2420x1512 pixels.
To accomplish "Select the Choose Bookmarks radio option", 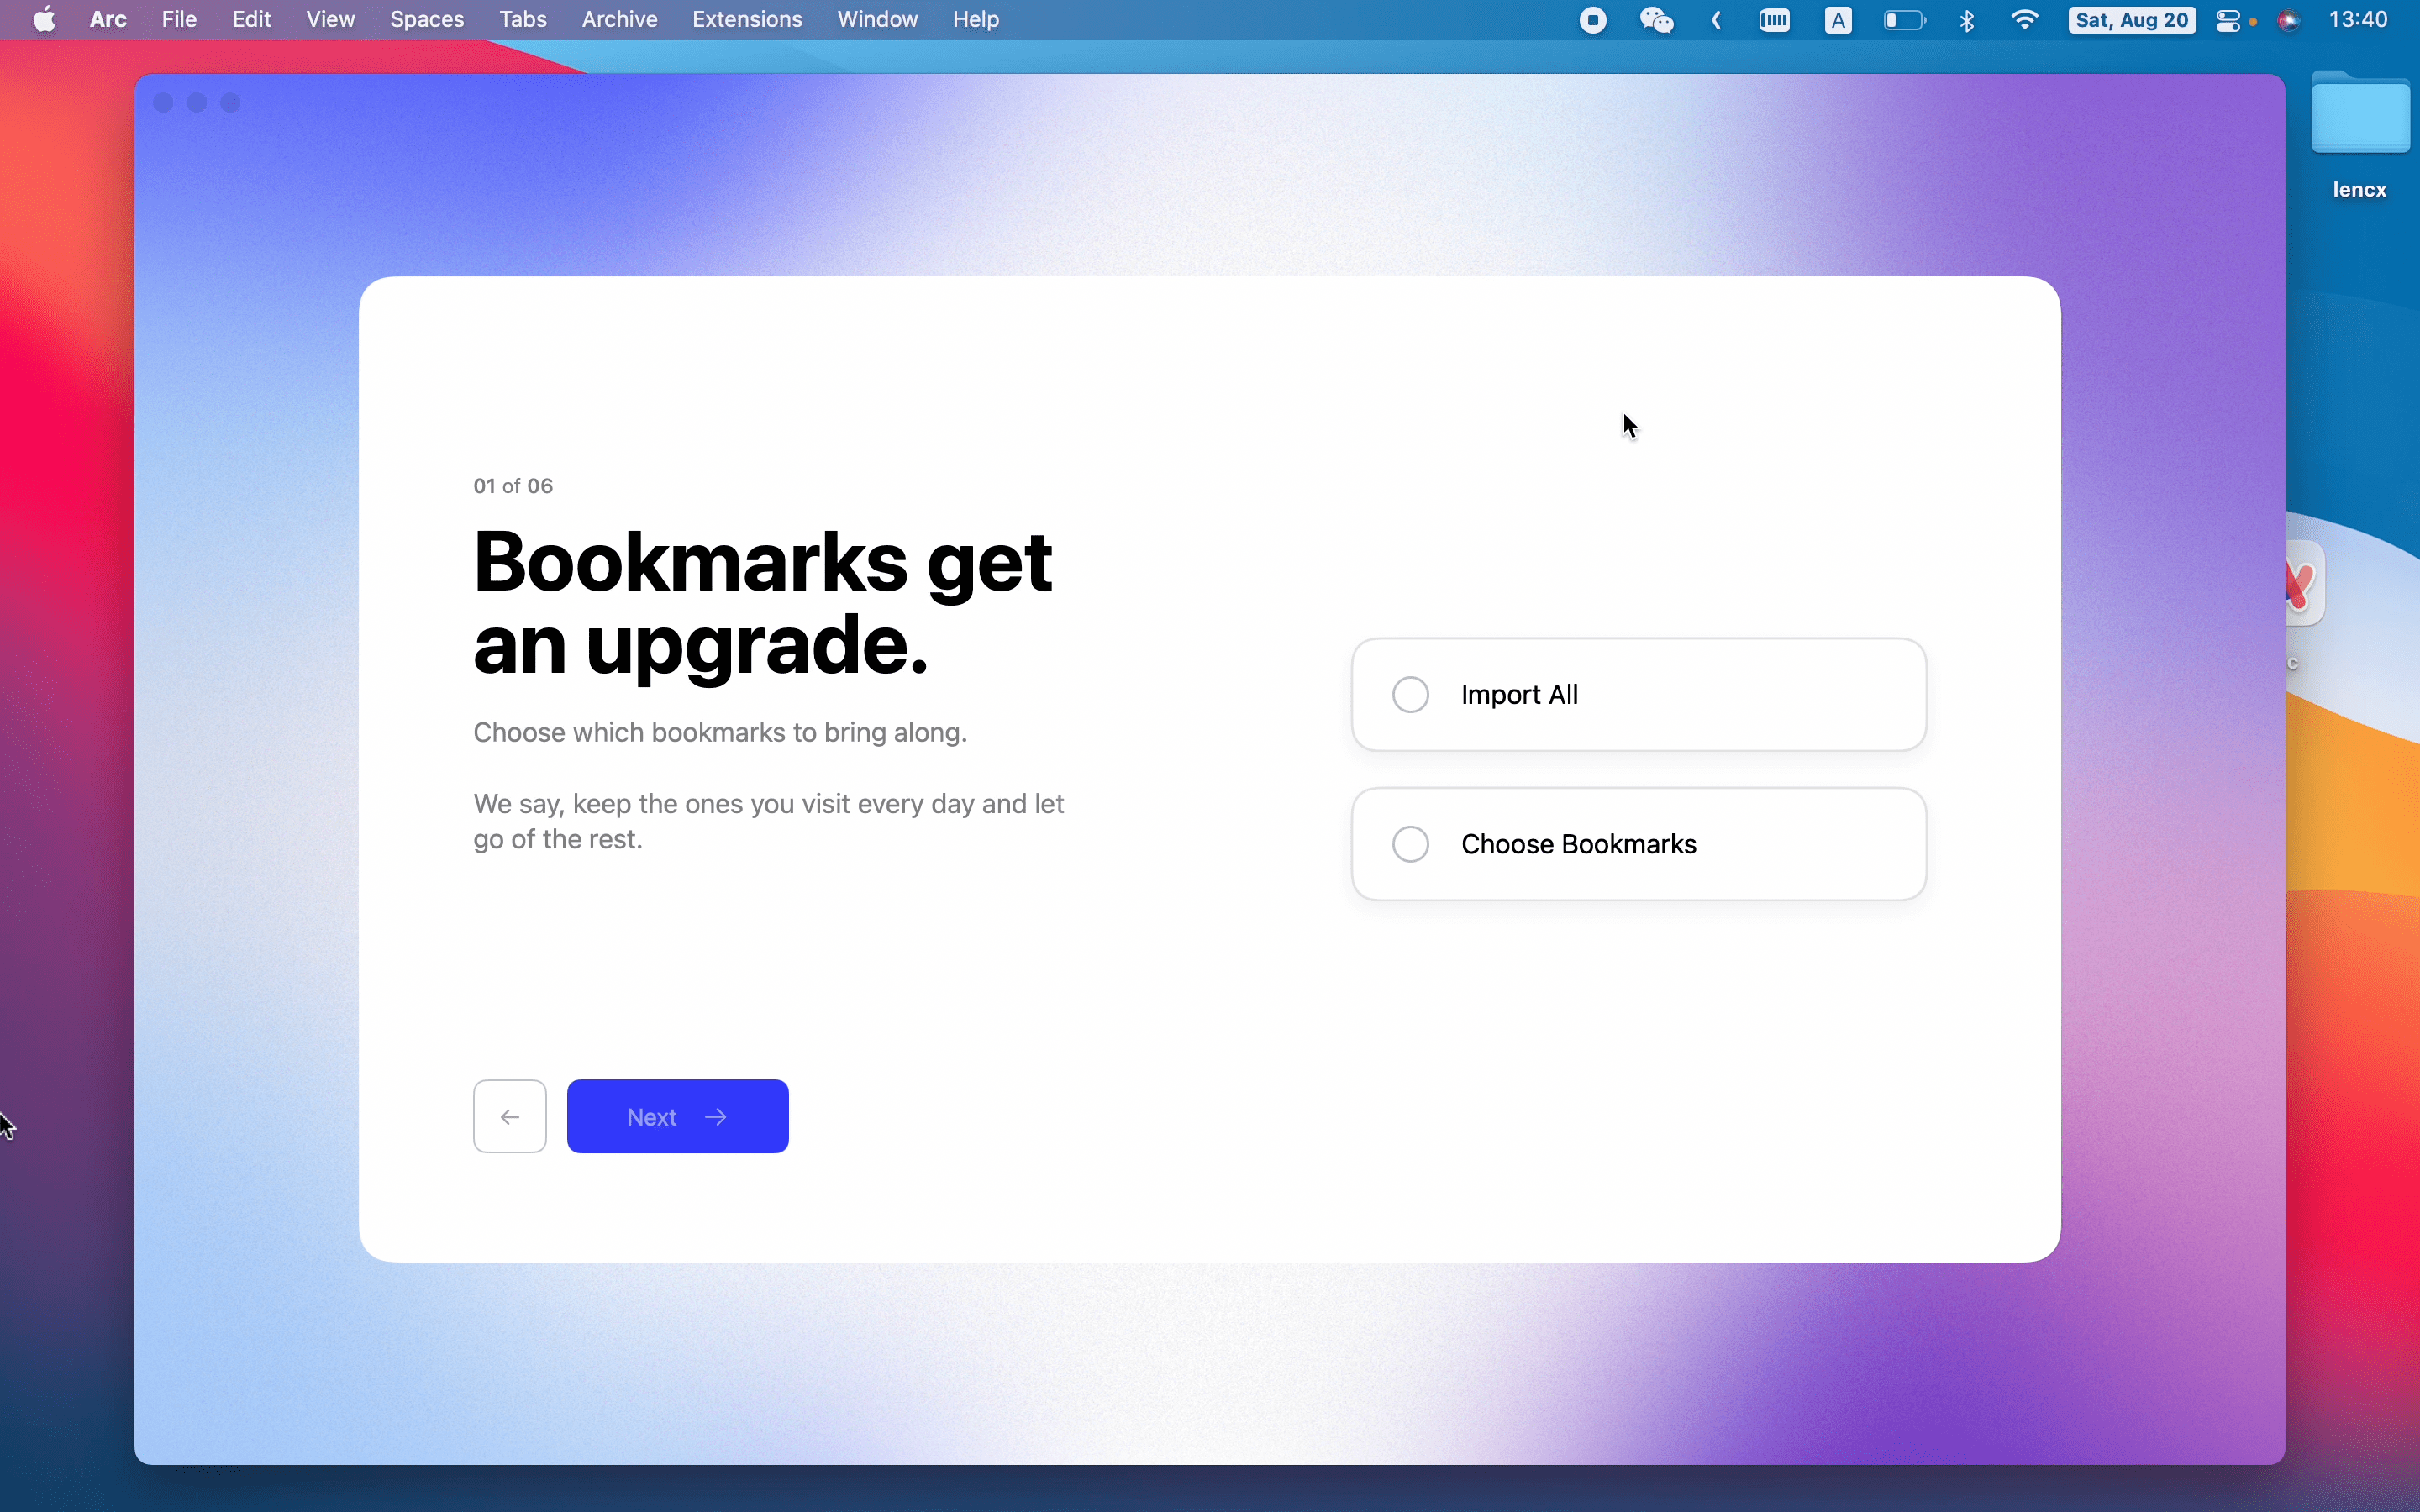I will point(1638,844).
